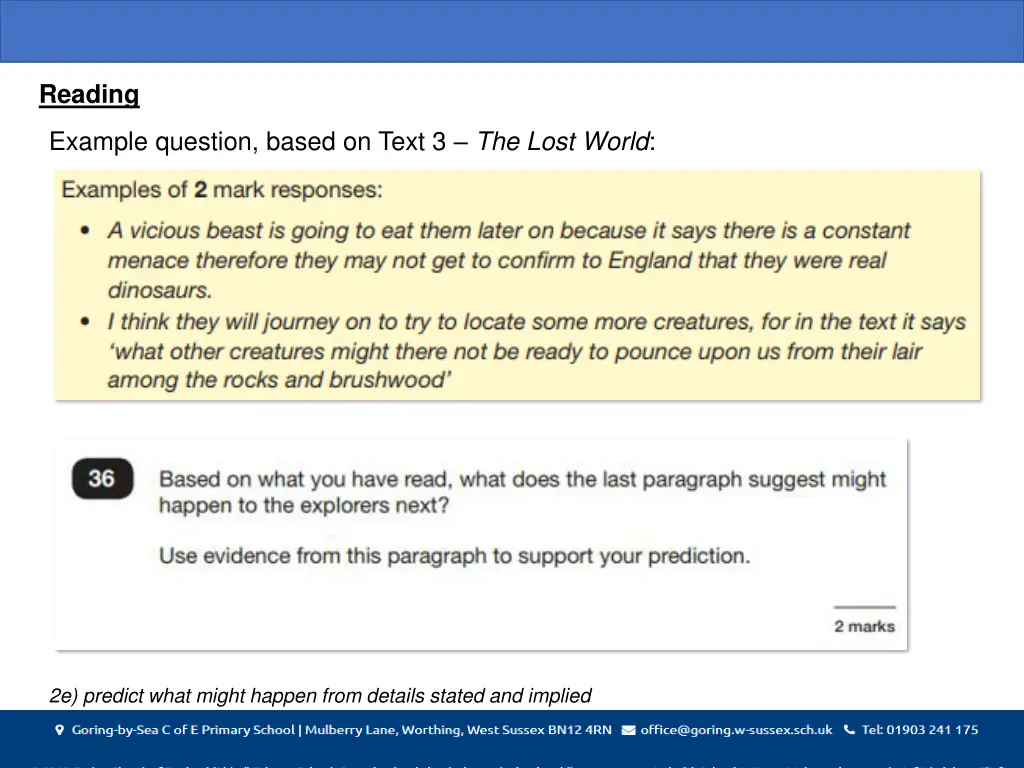Click the location pin icon in footer
This screenshot has width=1024, height=768.
[x=58, y=730]
